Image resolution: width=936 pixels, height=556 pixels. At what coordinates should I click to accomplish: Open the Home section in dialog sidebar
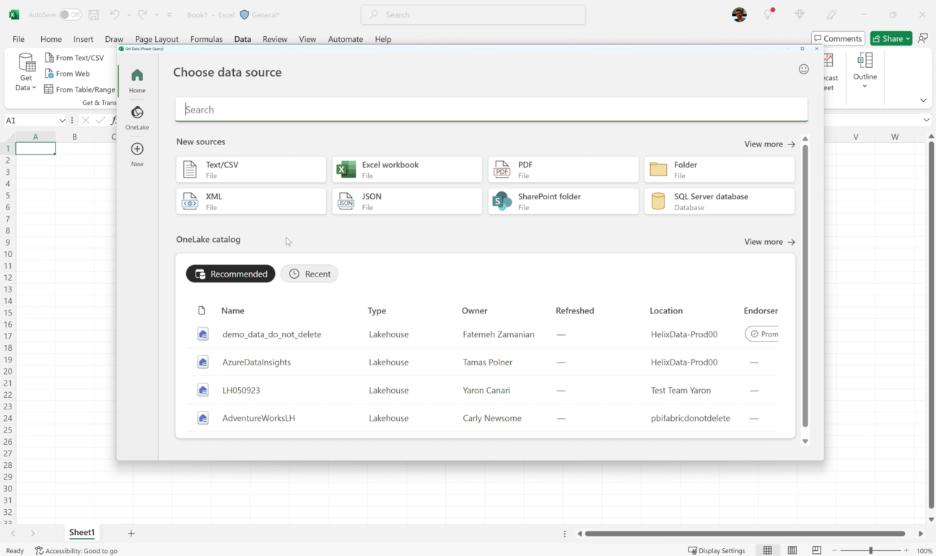[137, 80]
